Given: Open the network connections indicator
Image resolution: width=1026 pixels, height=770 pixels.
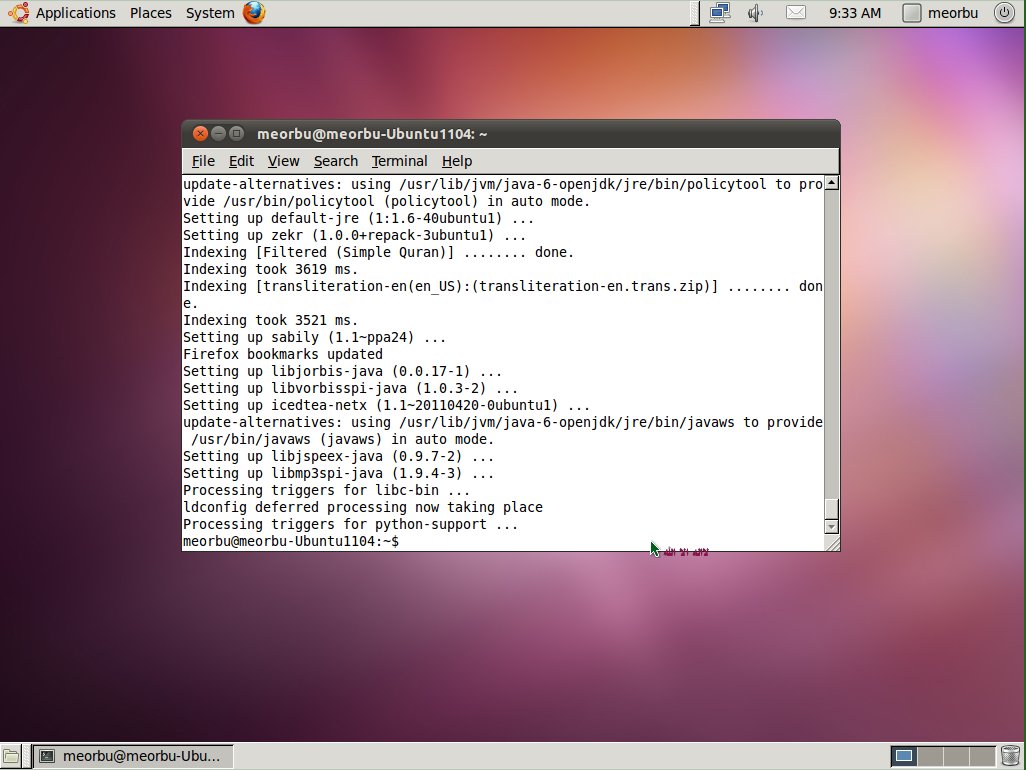Looking at the screenshot, I should pyautogui.click(x=721, y=13).
